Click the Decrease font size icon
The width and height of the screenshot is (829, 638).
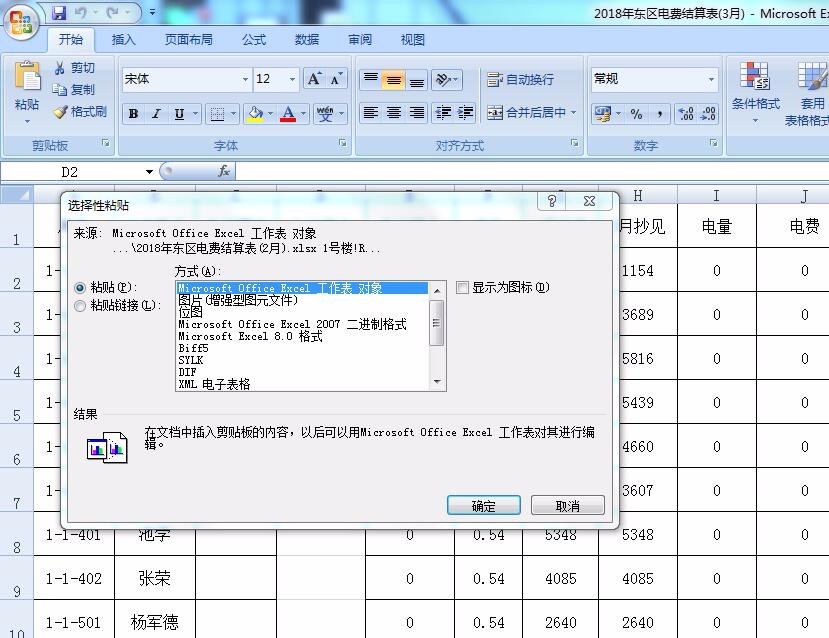[x=336, y=79]
